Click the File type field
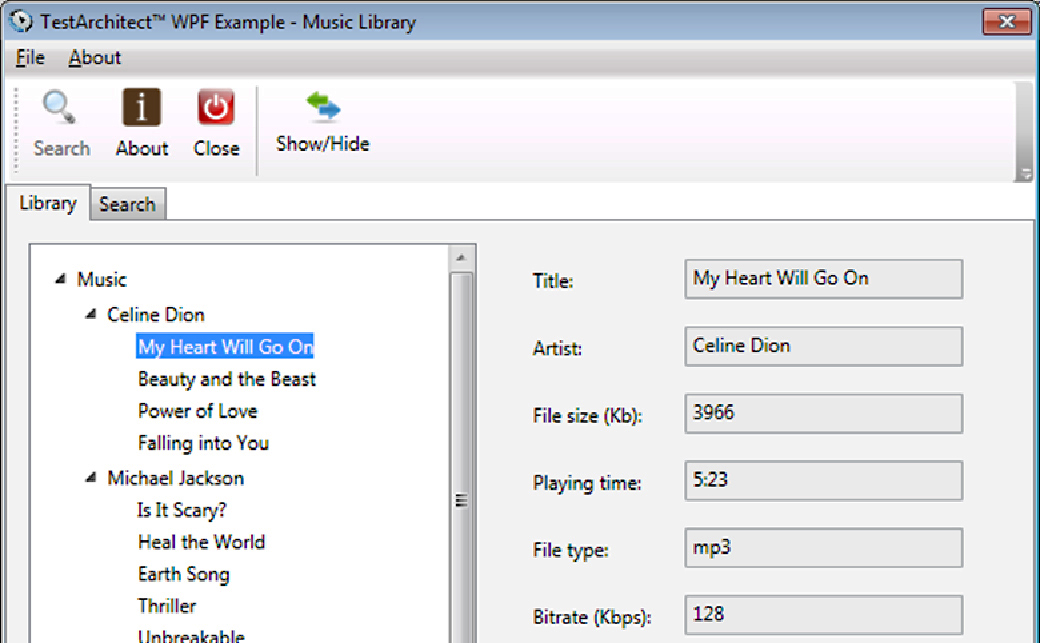The width and height of the screenshot is (1040, 643). (823, 547)
